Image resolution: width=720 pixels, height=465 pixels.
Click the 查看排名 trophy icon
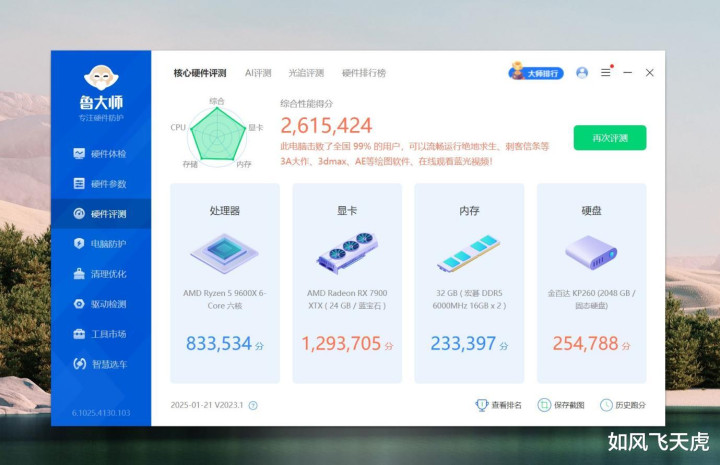482,405
